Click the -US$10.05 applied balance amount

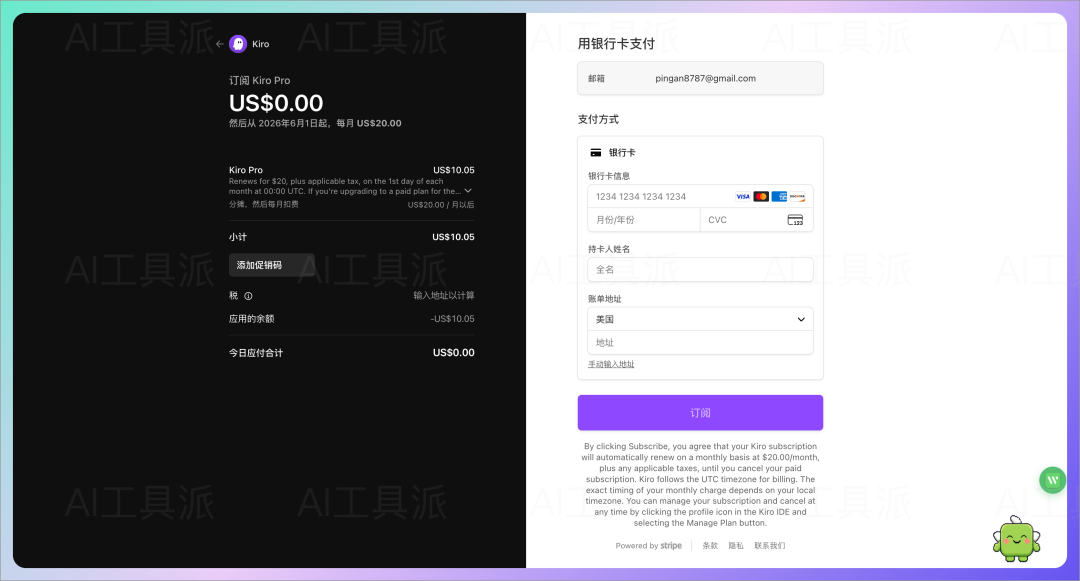453,319
